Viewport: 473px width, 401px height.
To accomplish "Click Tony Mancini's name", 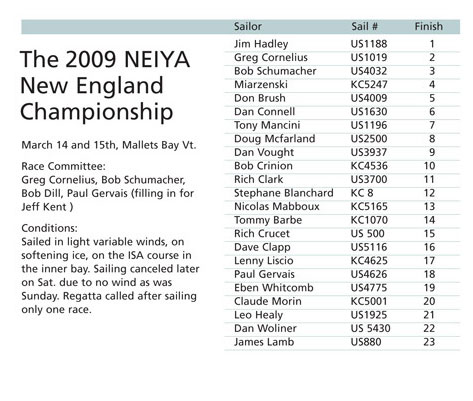I will tap(267, 125).
